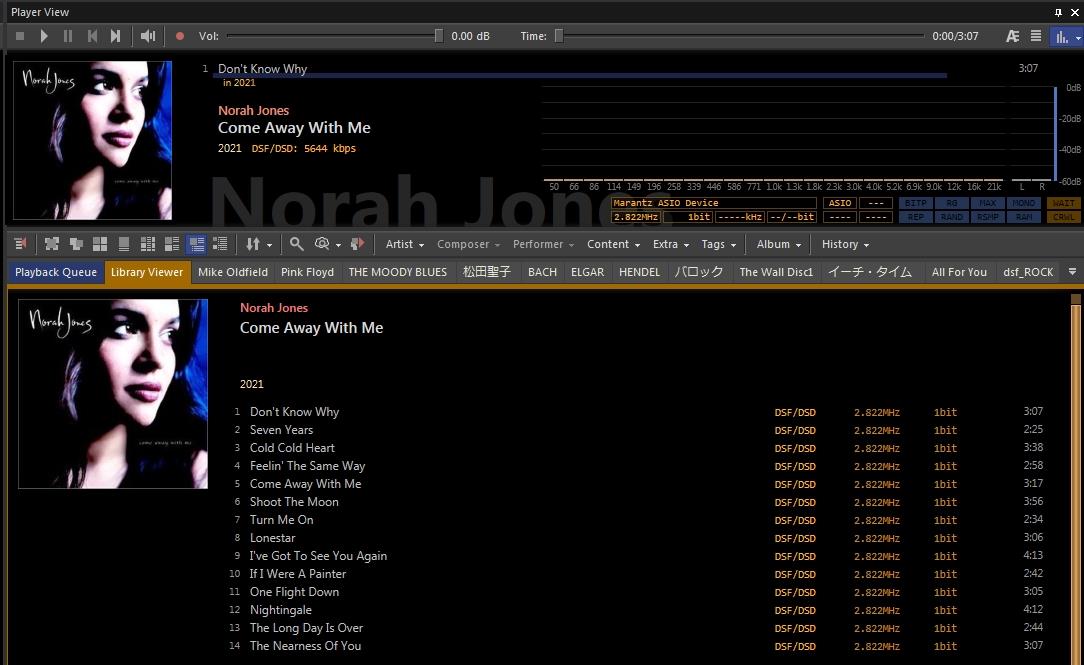Expand the Composer filter dropdown
This screenshot has width=1084, height=665.
click(x=468, y=244)
